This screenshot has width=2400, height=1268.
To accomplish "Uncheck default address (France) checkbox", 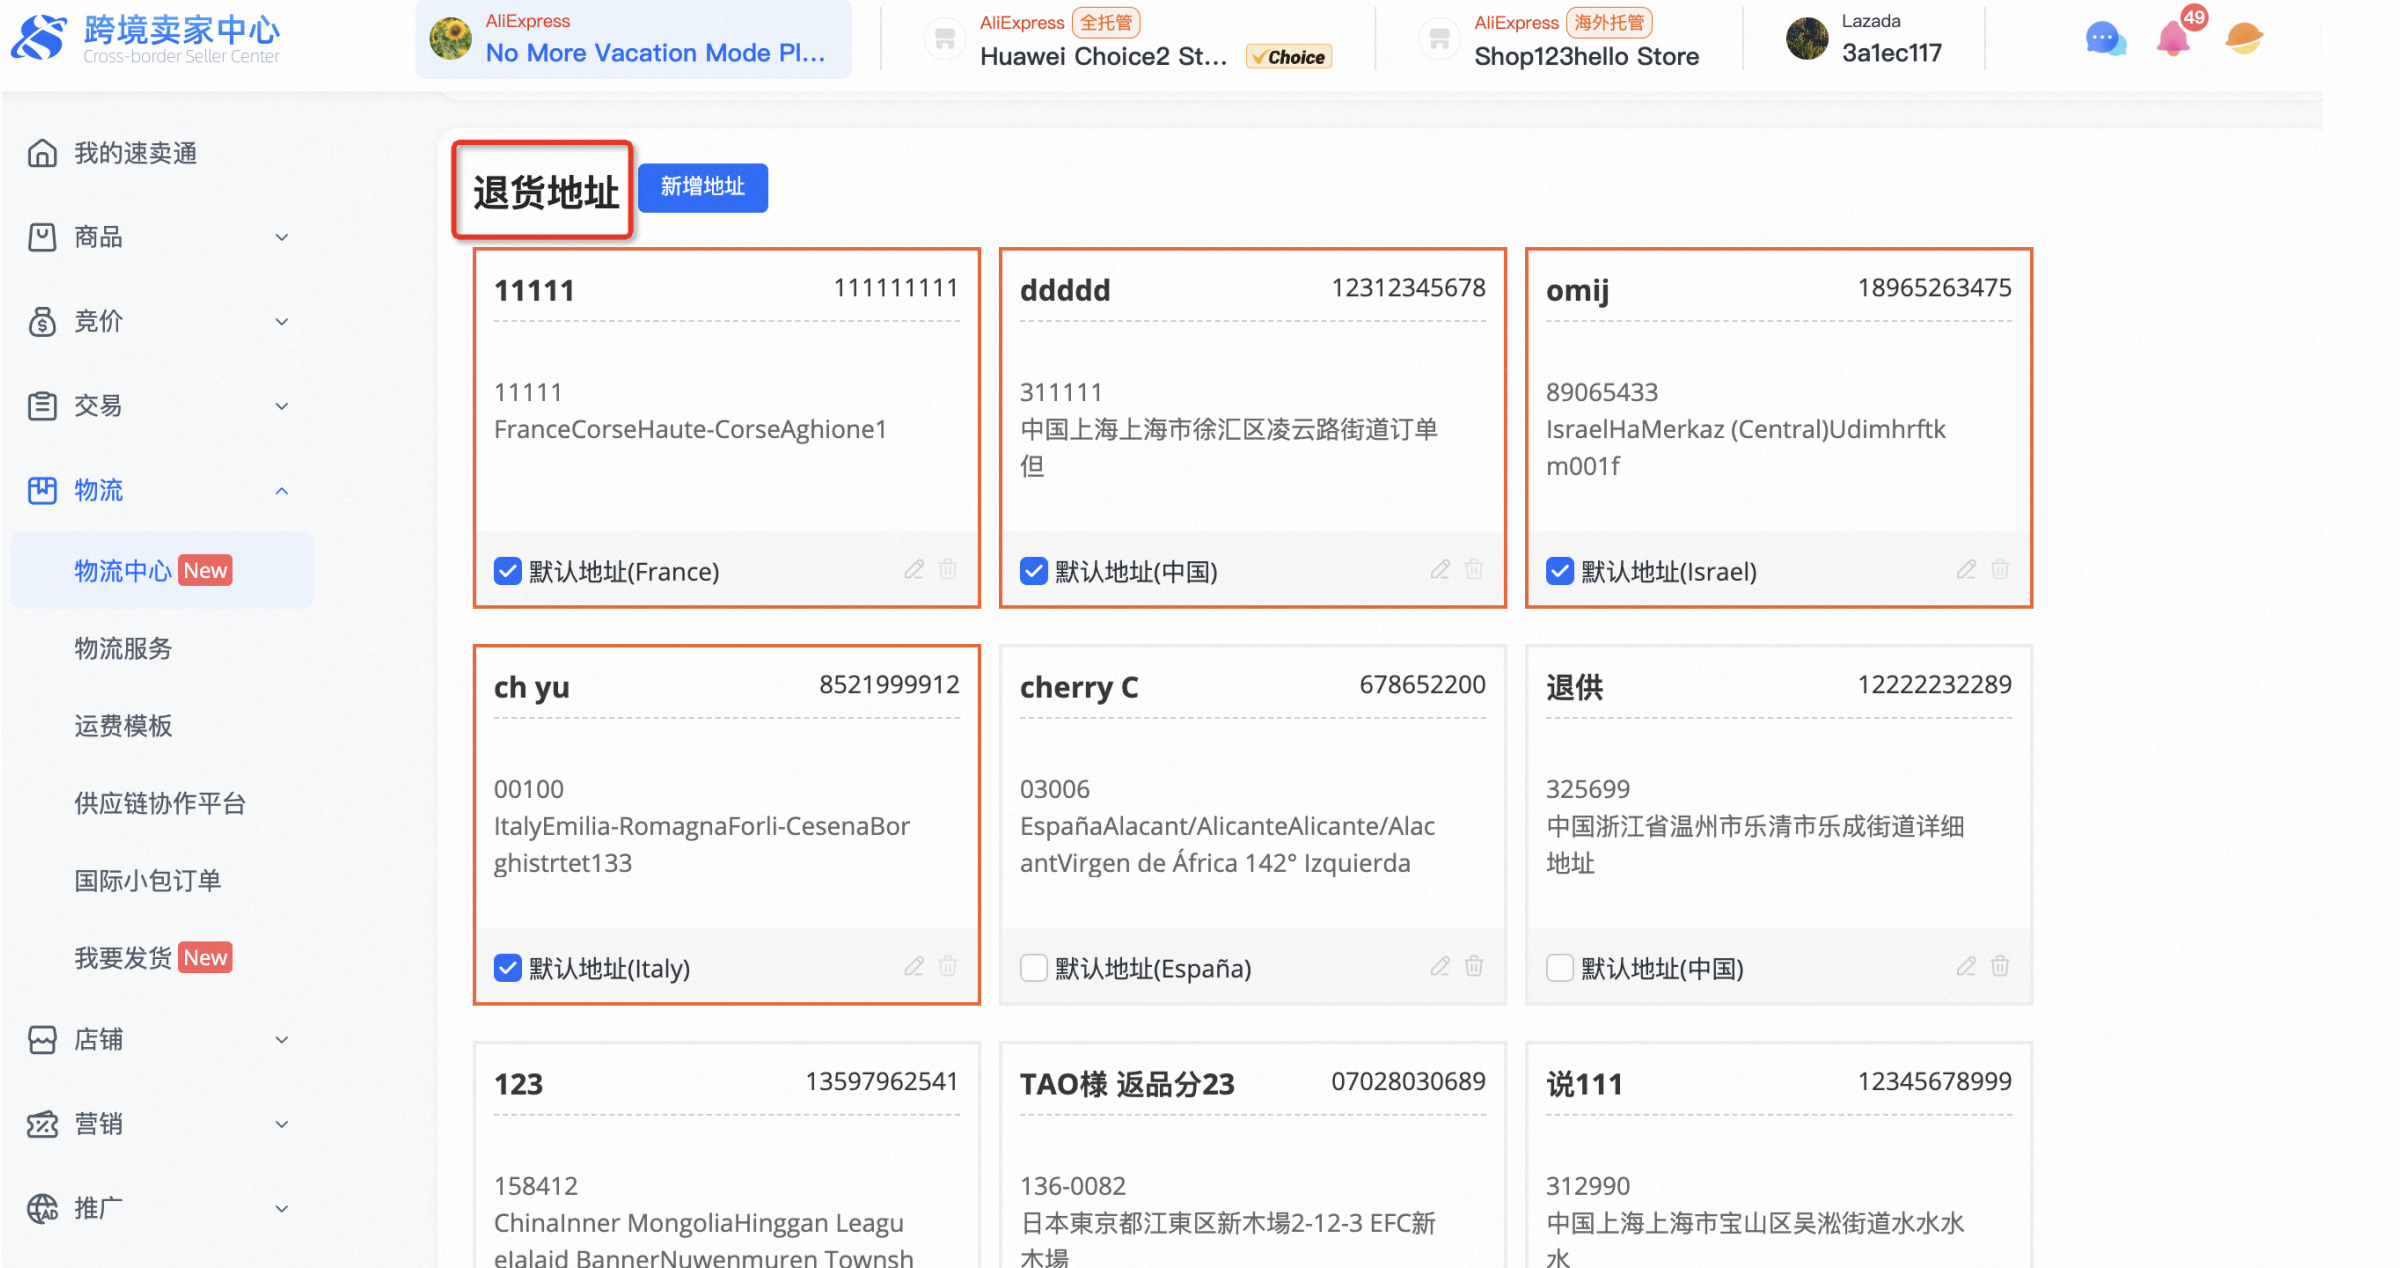I will click(508, 571).
